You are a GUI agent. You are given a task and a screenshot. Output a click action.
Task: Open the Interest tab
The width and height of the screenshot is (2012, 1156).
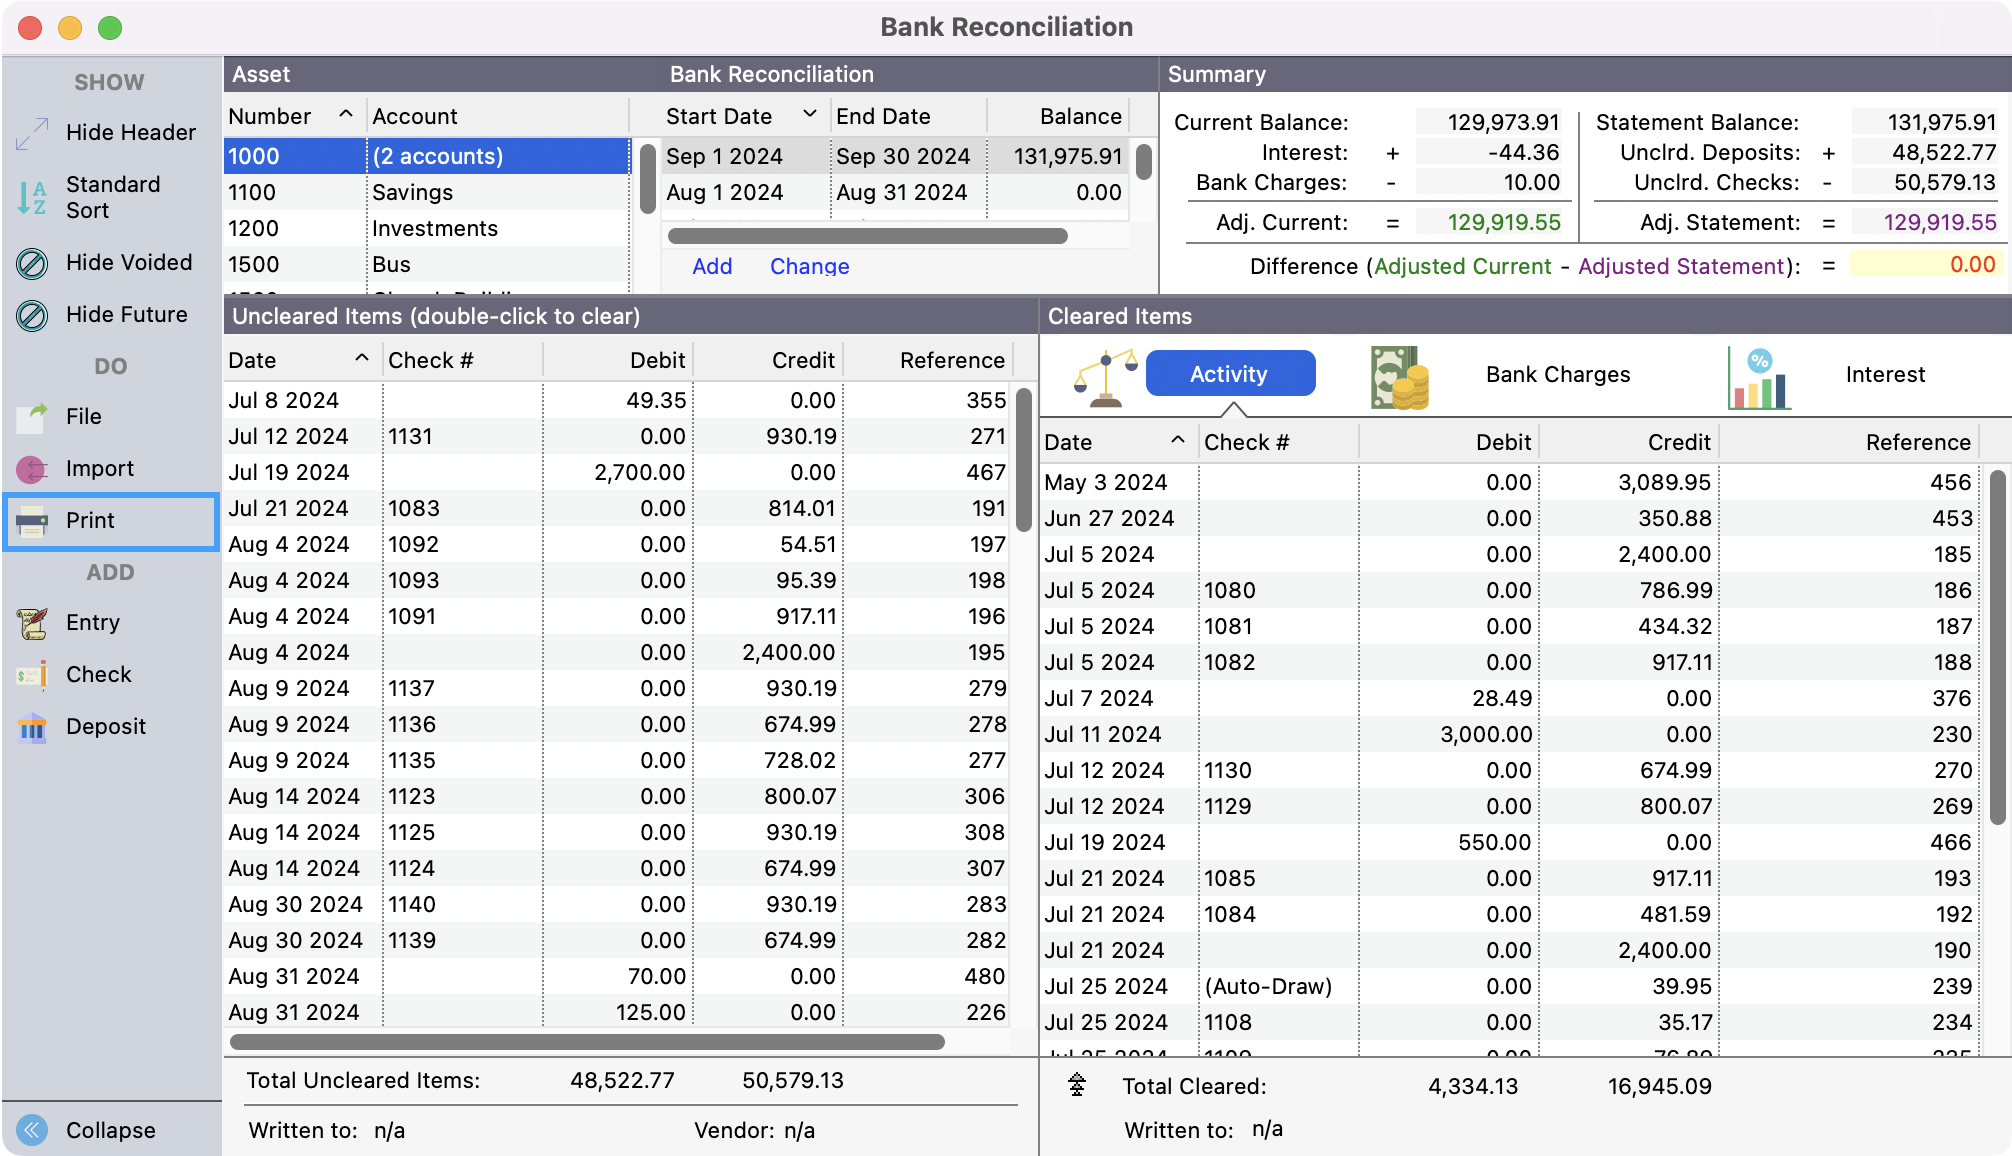(1884, 375)
